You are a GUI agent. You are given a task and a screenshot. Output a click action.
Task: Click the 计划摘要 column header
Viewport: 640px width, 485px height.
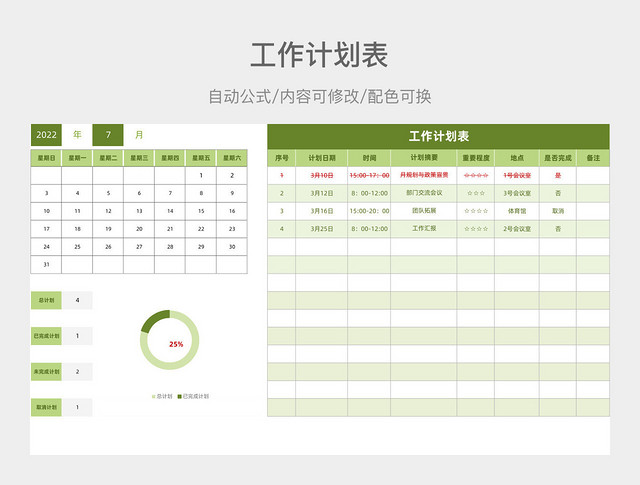(x=424, y=158)
